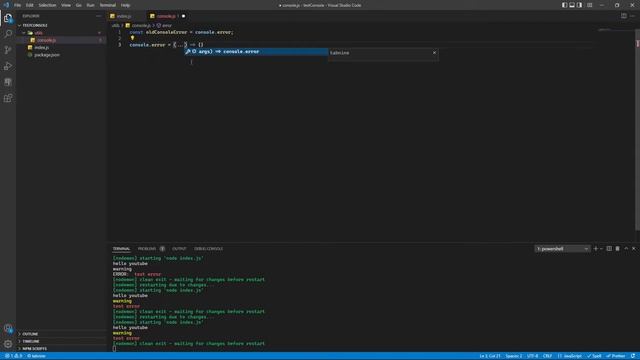Click the CRLF end-of-line status

tap(547, 356)
